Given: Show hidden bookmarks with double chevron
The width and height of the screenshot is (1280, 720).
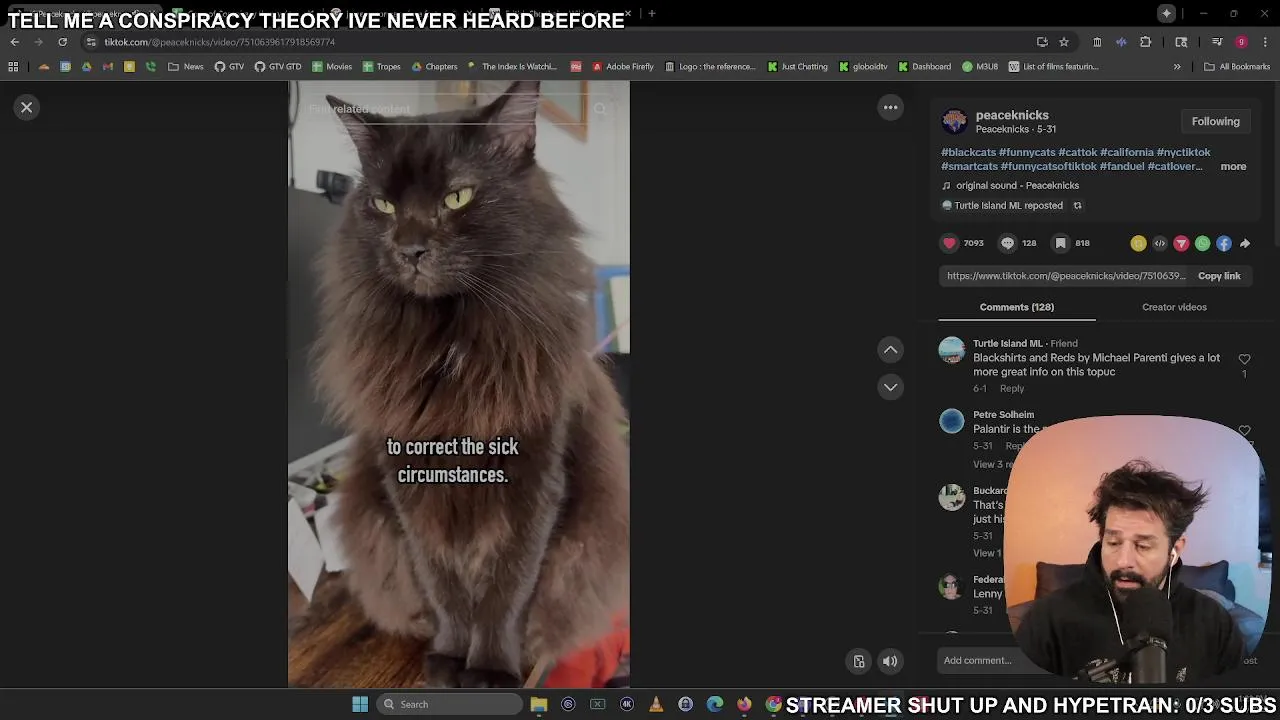Looking at the screenshot, I should (x=1177, y=67).
